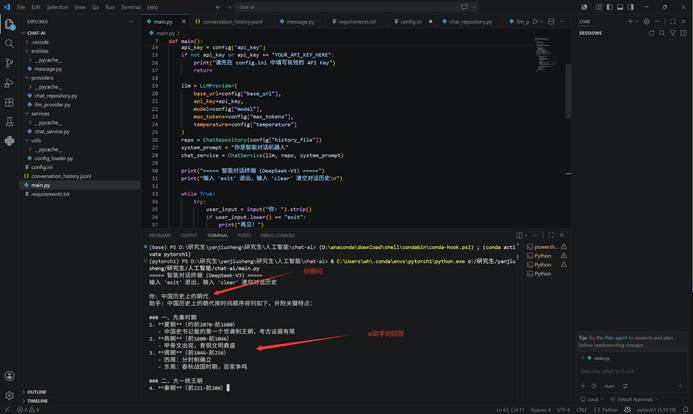Start a new chat with the plus icon
This screenshot has width=693, height=414.
630,21
